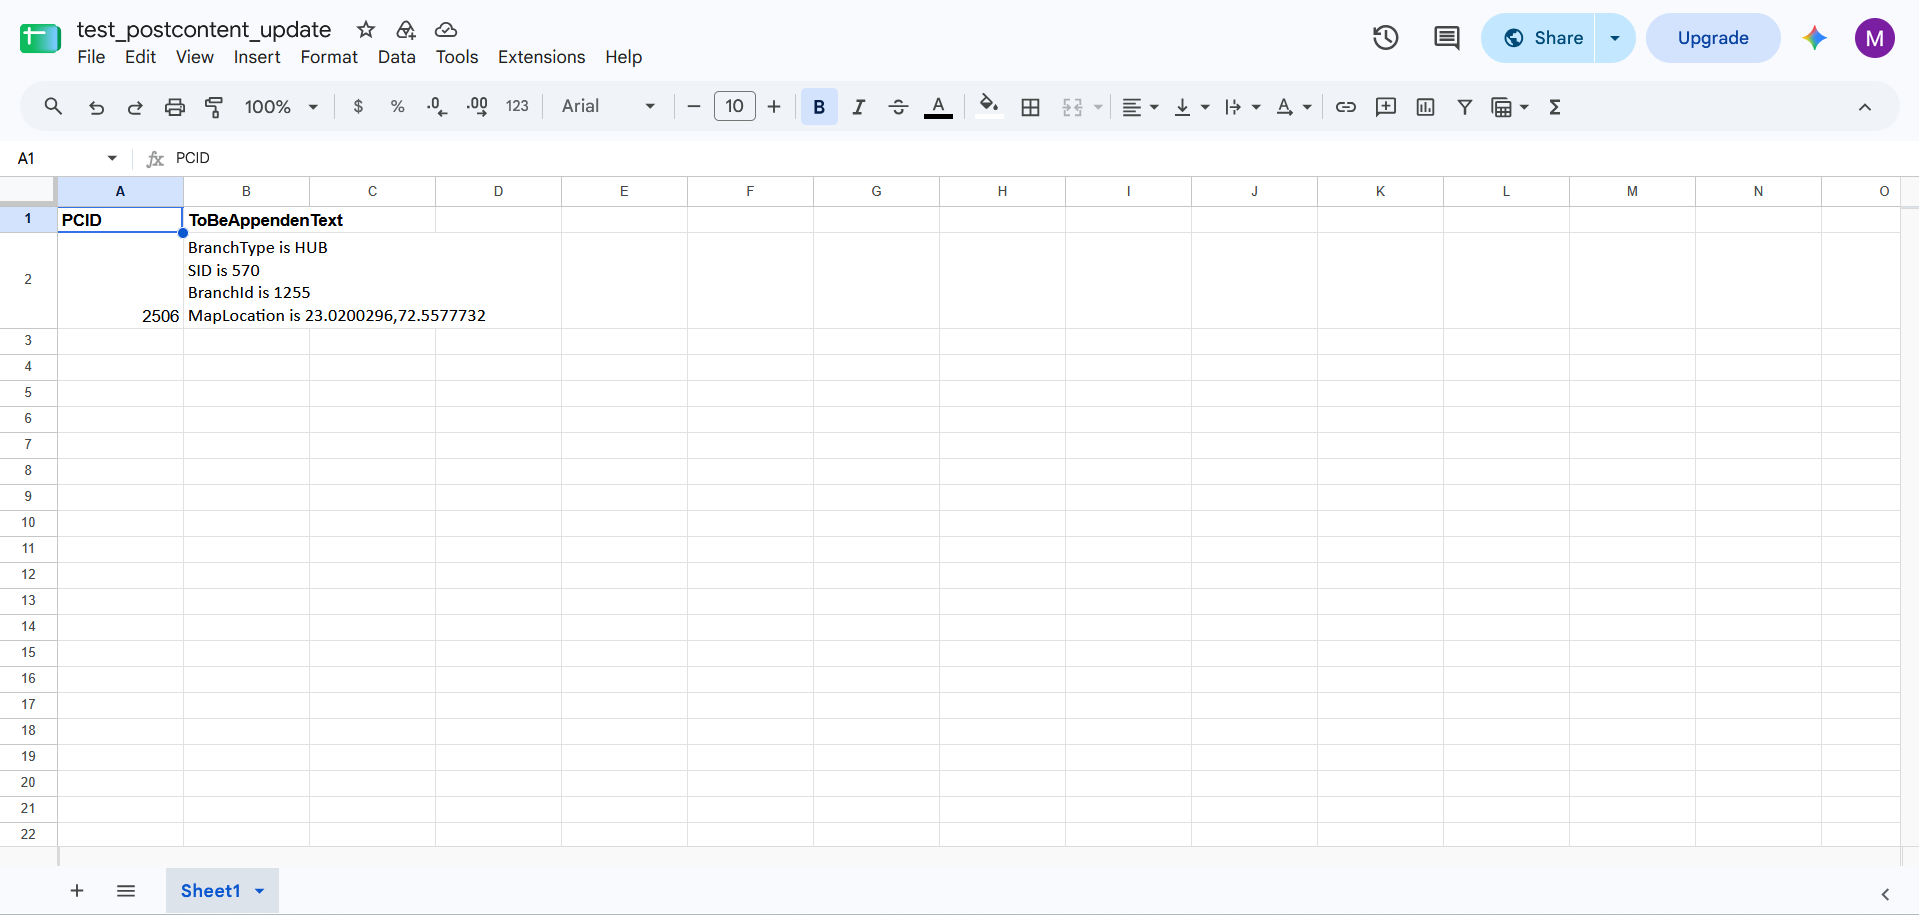Print the spreadsheet

175,107
